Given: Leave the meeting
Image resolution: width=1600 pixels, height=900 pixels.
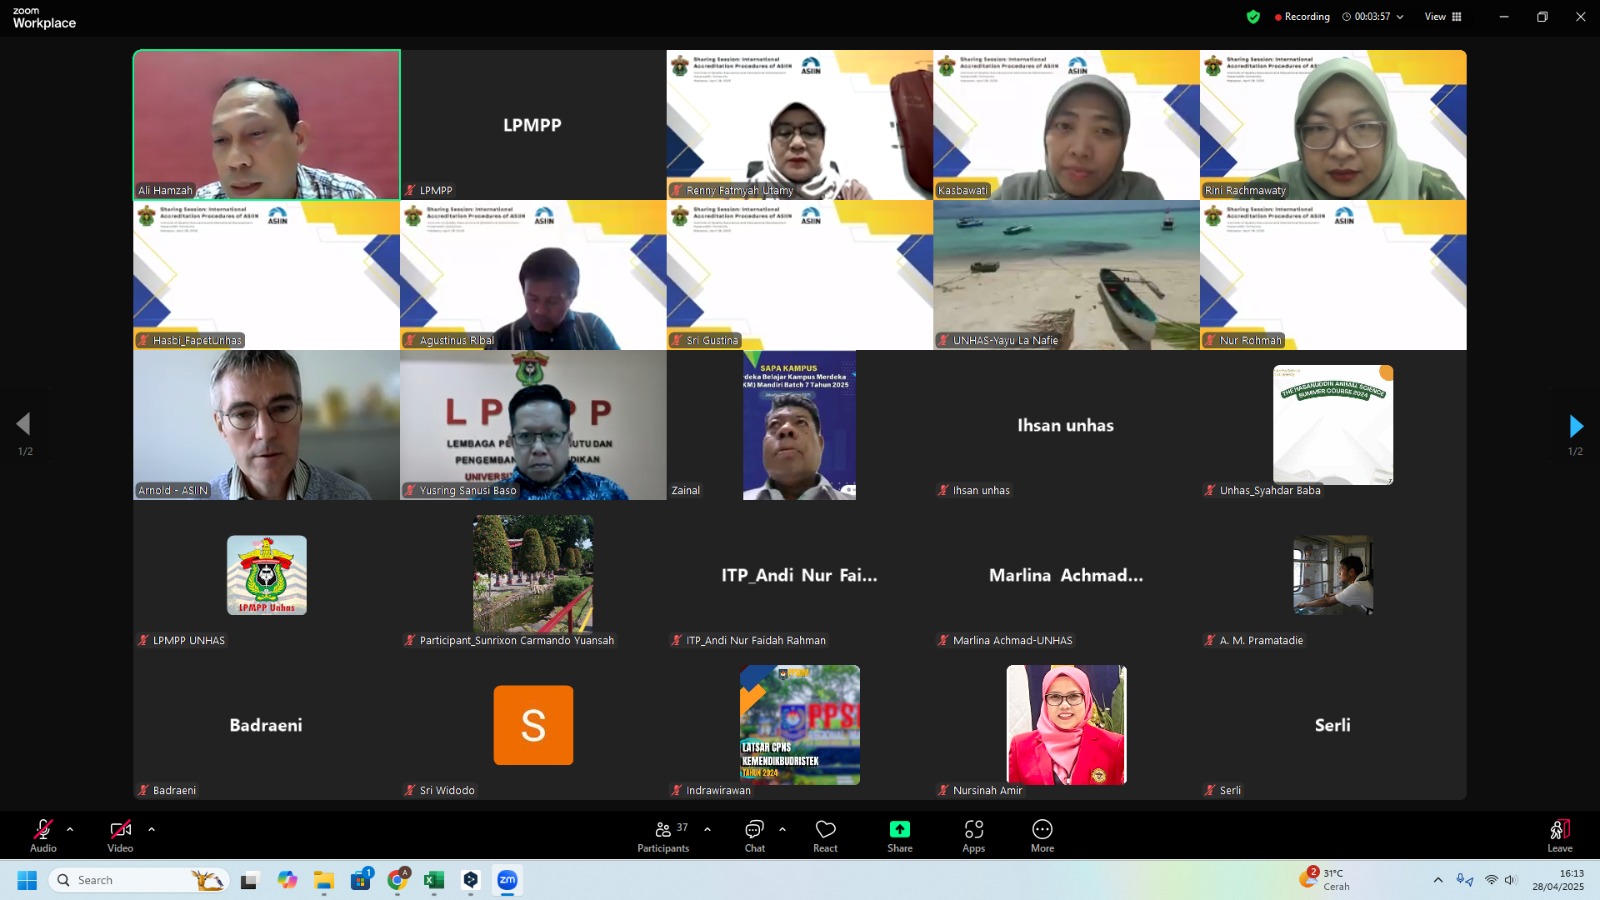Looking at the screenshot, I should coord(1559,834).
